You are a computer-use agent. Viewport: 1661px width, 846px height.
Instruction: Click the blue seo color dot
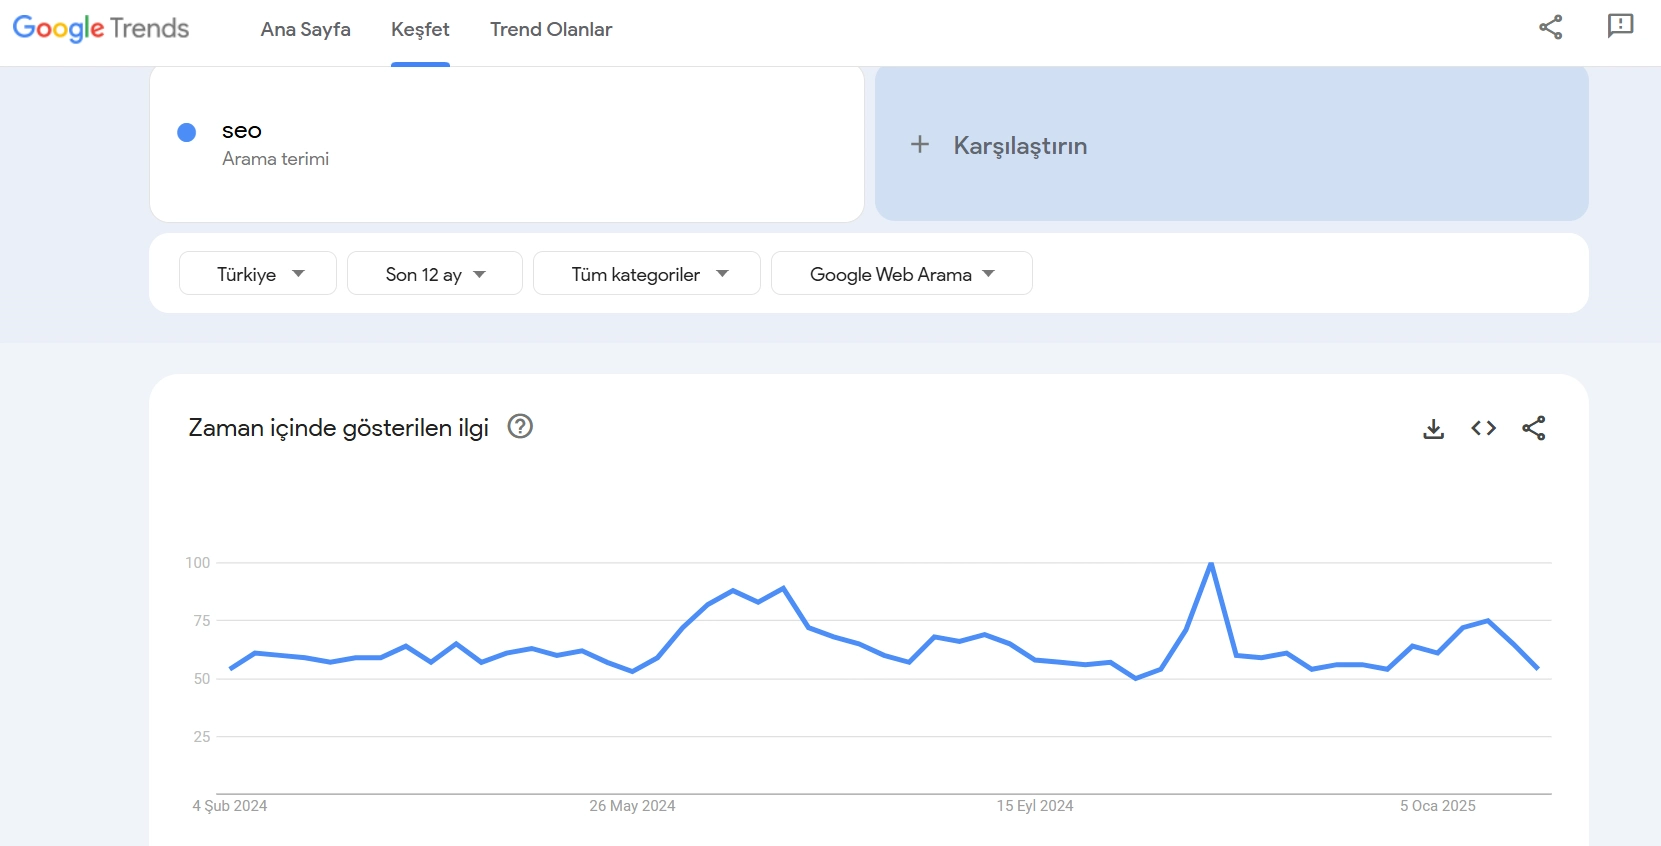pyautogui.click(x=186, y=132)
